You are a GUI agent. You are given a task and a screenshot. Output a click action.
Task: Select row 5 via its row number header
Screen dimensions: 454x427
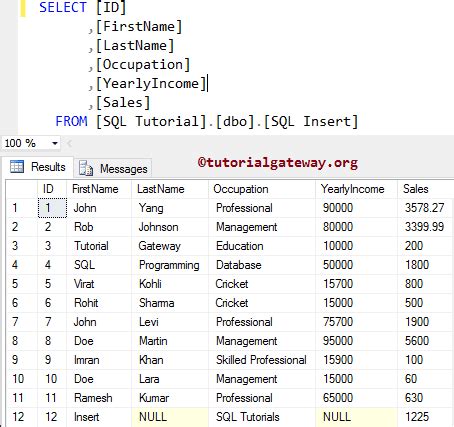point(21,284)
